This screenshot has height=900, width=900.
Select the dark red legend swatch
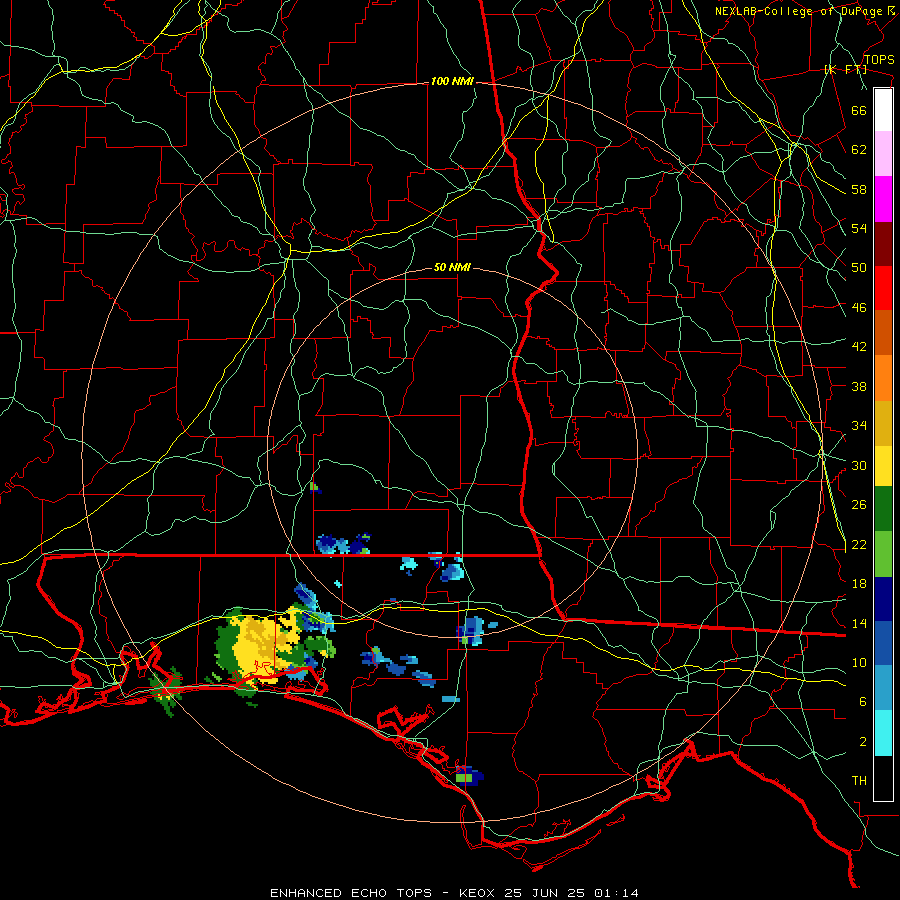point(883,244)
